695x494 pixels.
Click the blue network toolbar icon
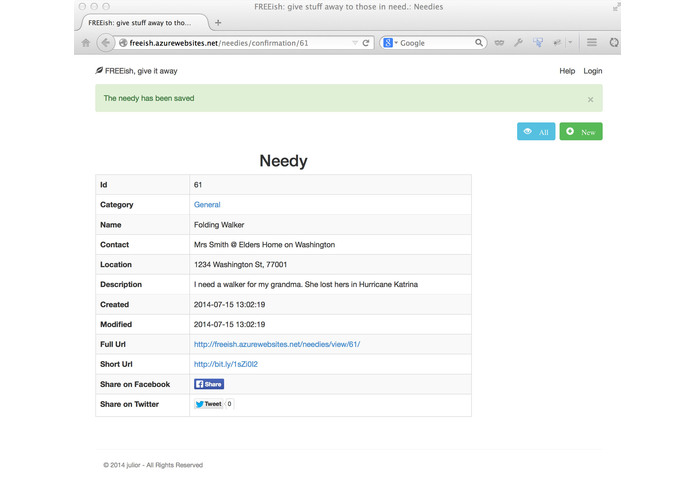(x=538, y=43)
